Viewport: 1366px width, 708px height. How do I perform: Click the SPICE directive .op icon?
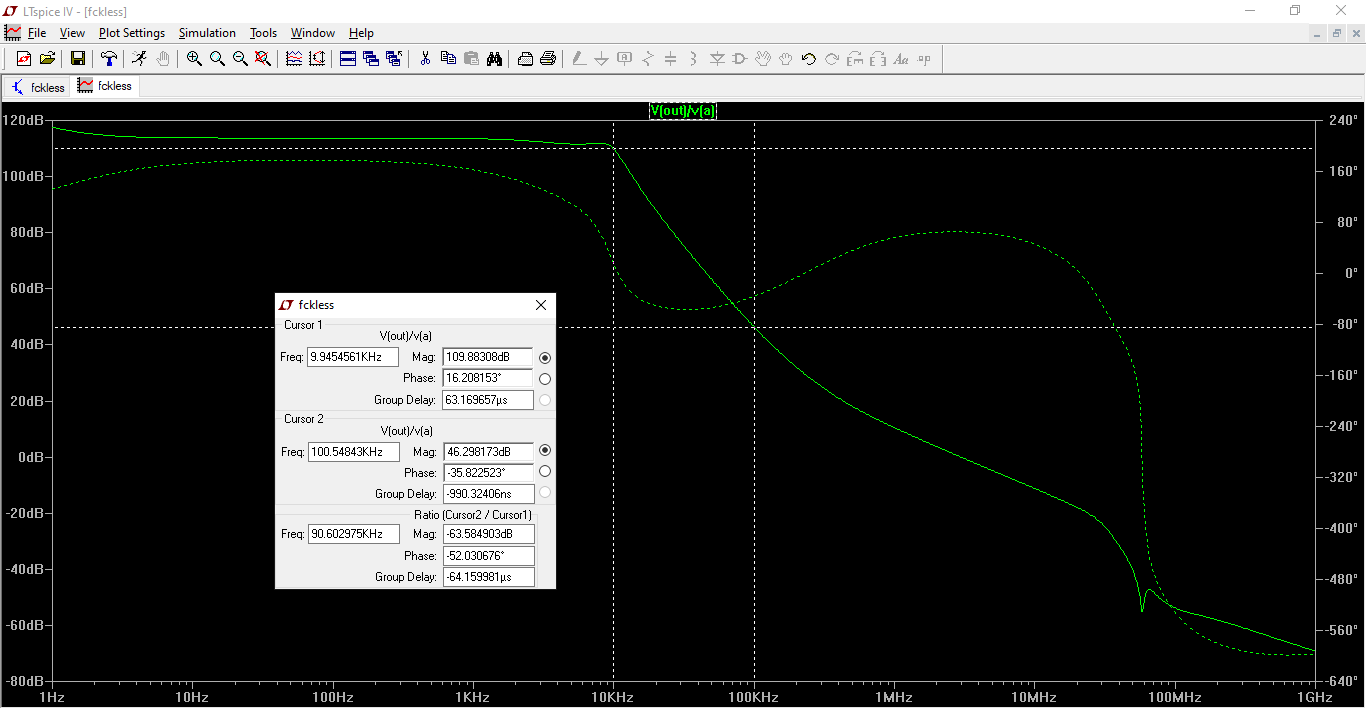pos(924,59)
